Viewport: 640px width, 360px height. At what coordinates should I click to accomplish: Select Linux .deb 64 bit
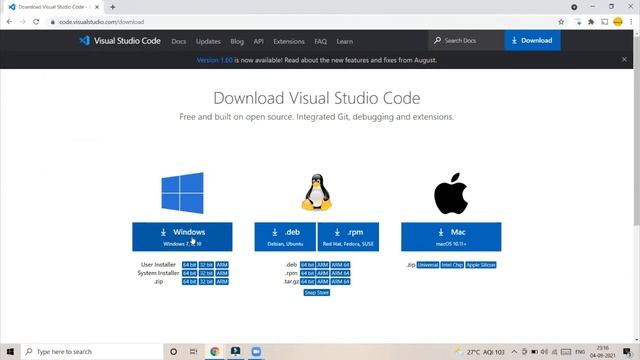point(307,265)
